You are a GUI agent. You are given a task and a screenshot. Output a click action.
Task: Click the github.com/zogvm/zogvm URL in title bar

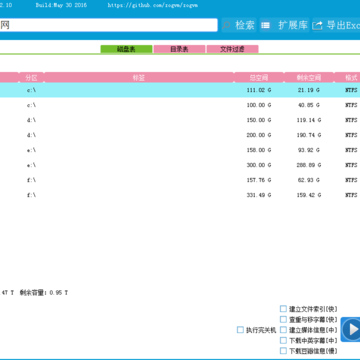click(x=153, y=5)
